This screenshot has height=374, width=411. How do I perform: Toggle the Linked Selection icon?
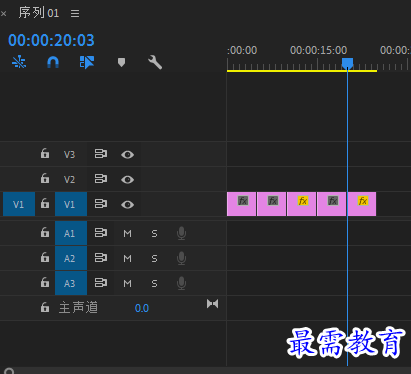point(87,62)
